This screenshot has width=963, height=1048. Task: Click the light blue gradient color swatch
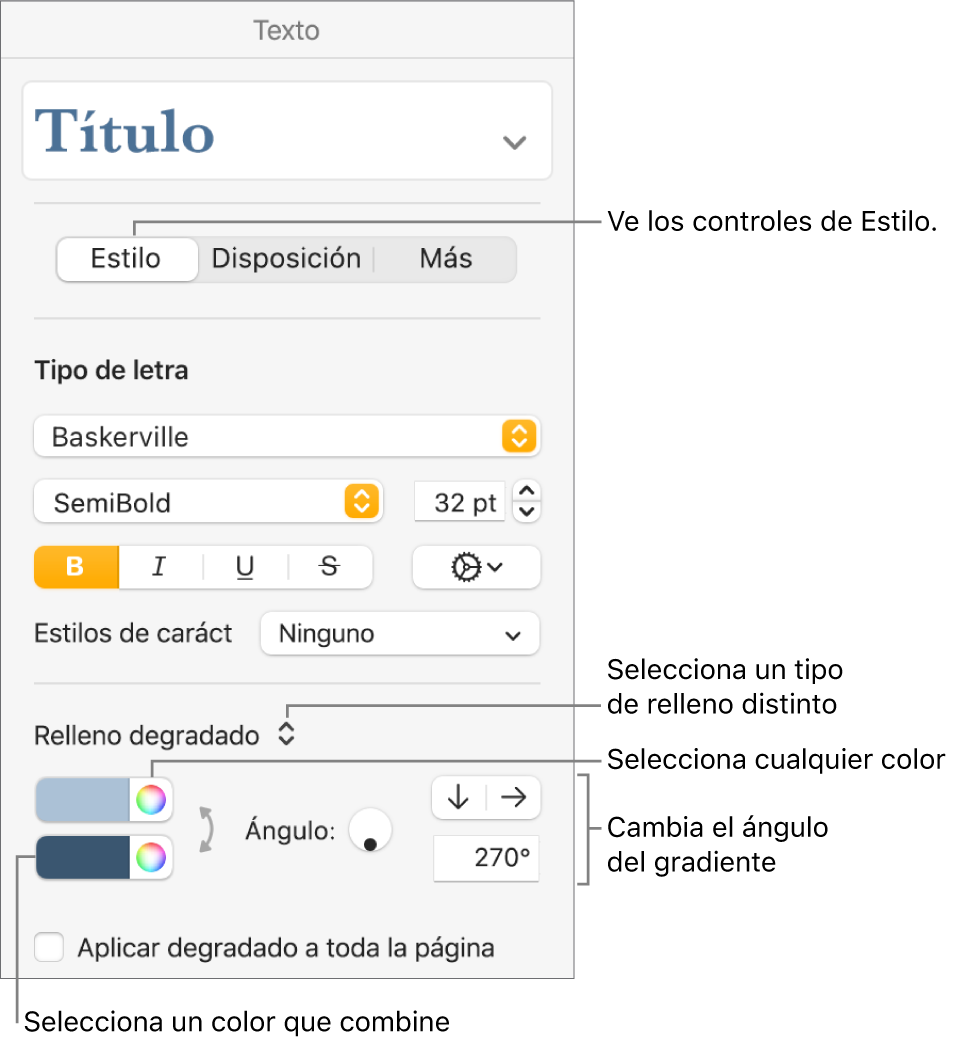[83, 800]
